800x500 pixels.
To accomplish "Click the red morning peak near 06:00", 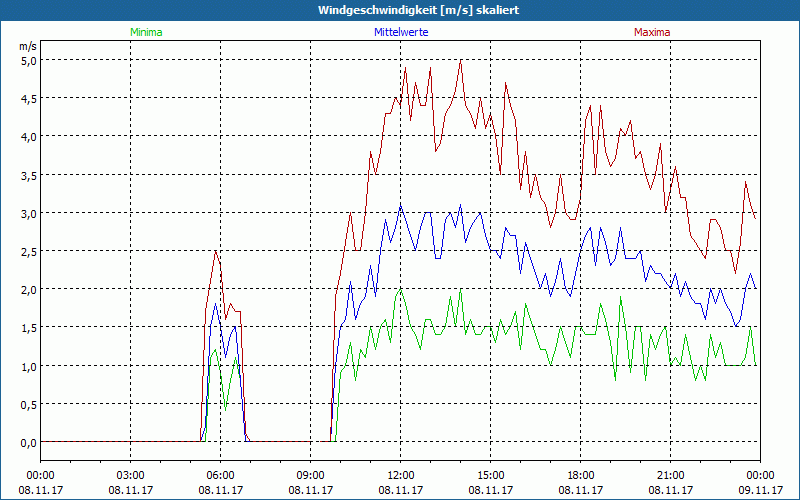I will (216, 251).
